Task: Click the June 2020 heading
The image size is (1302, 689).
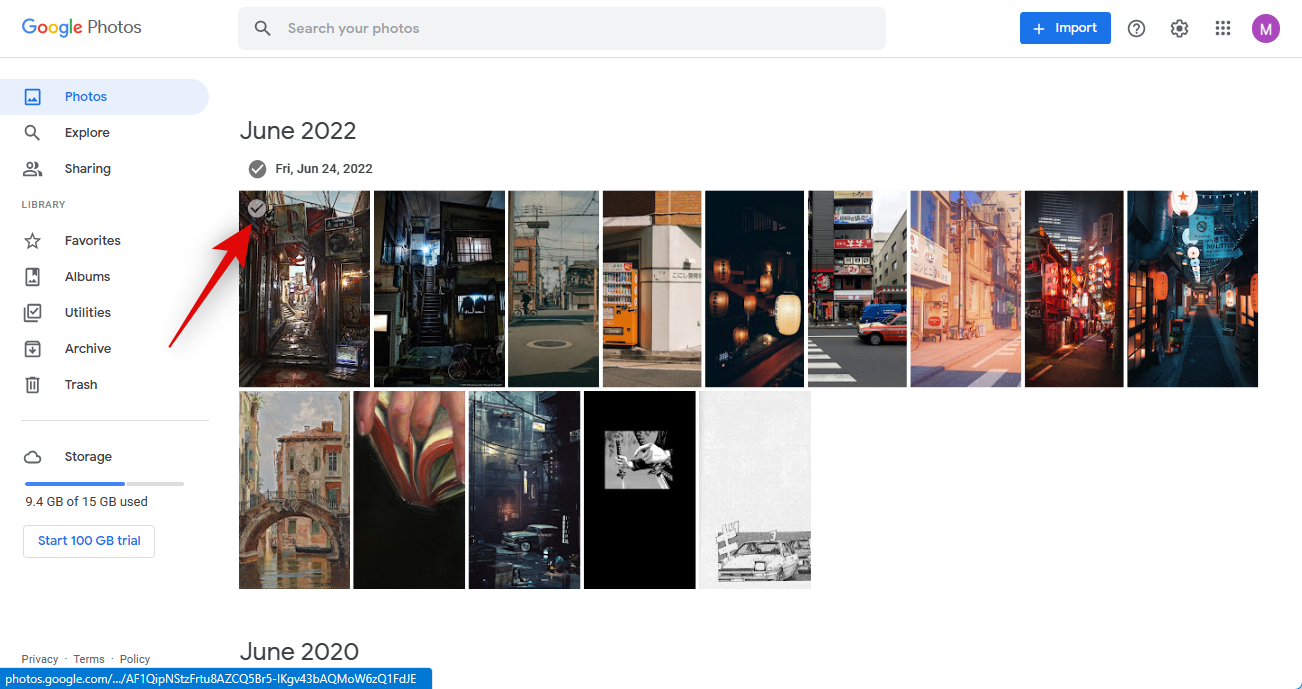Action: tap(299, 652)
